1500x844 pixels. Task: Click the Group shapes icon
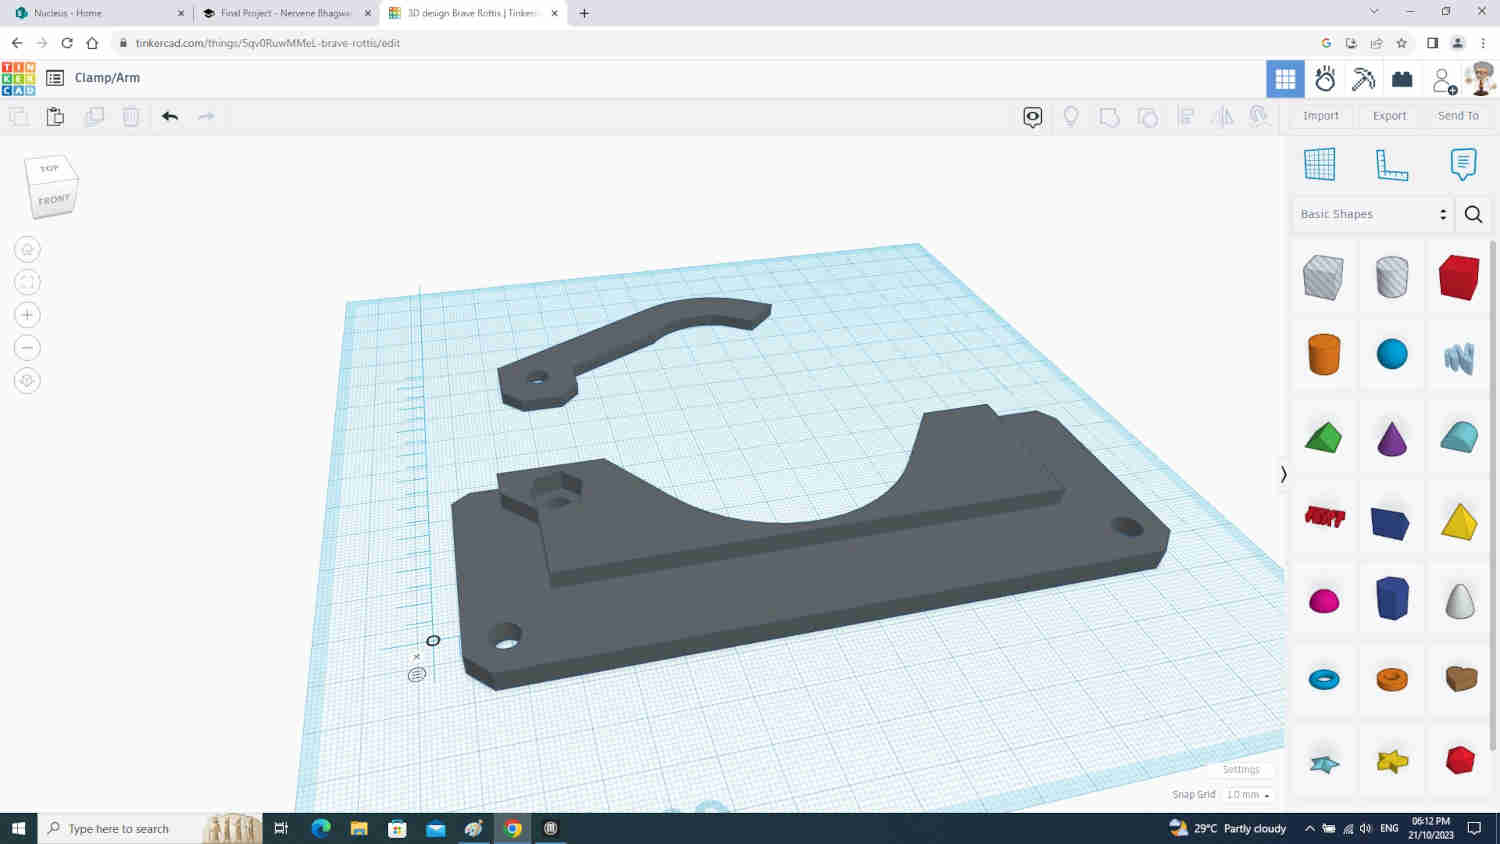tap(1109, 117)
